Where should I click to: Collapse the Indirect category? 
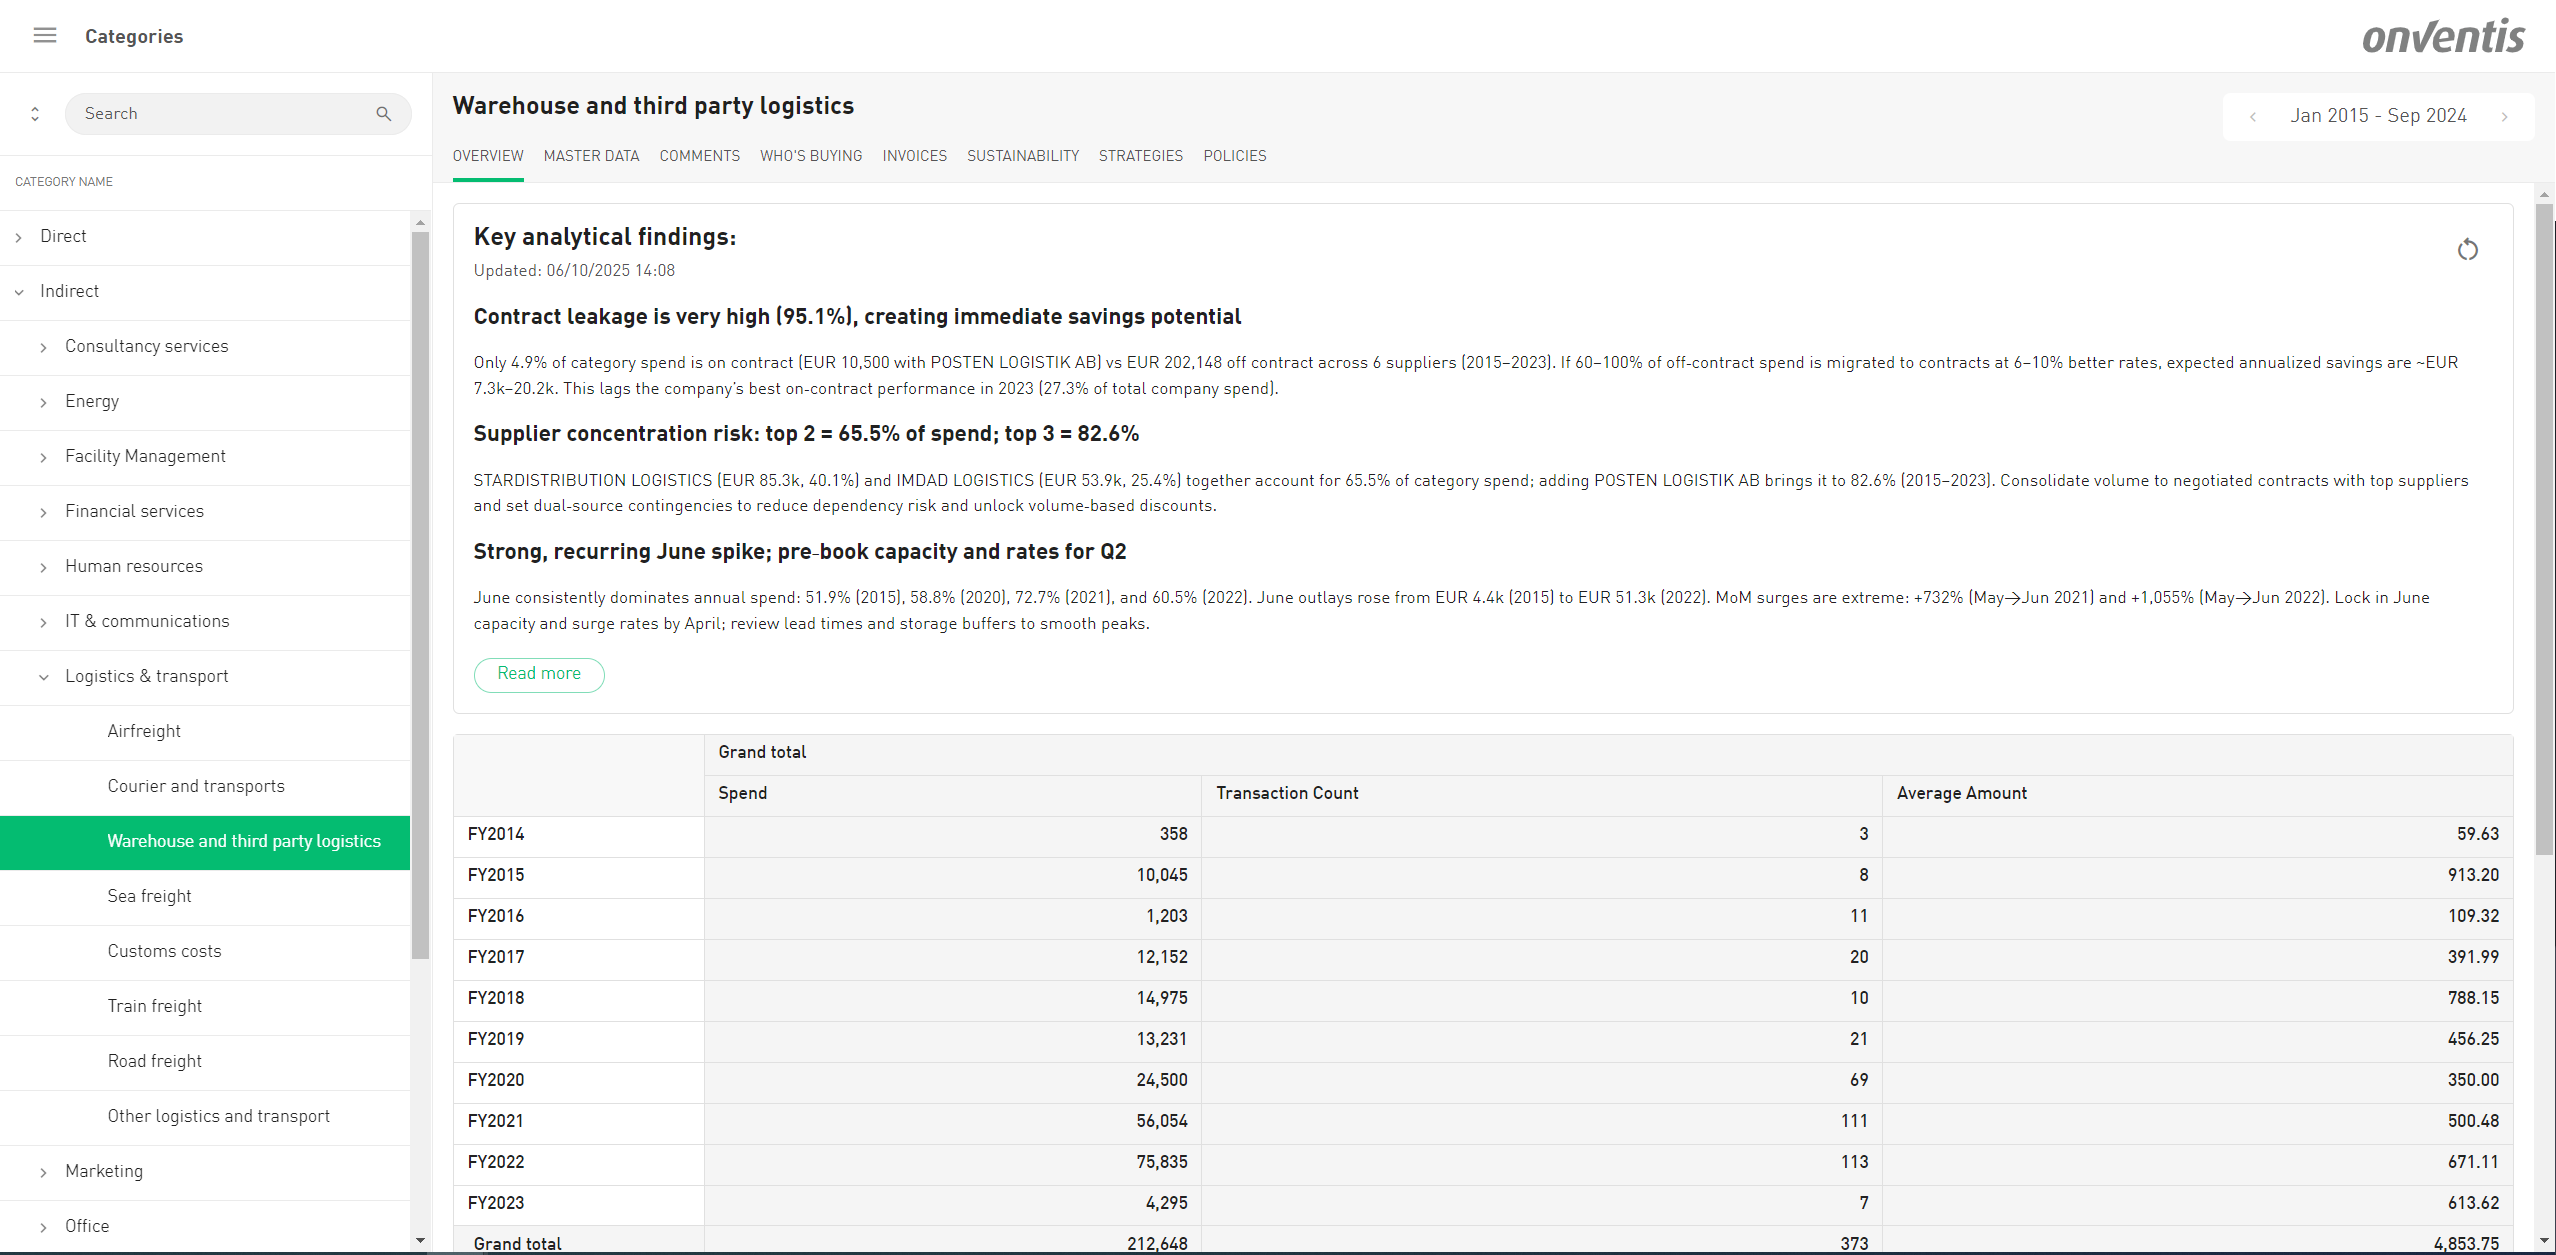pos(19,292)
